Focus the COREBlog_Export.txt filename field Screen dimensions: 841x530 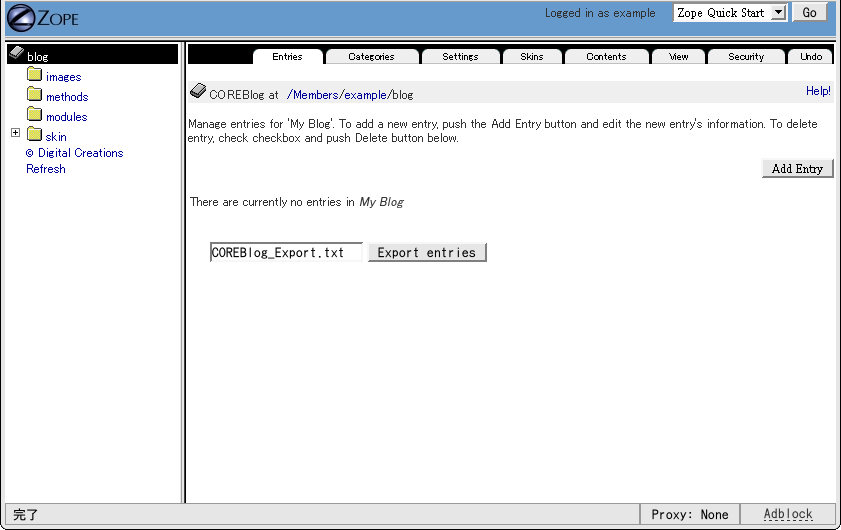click(x=286, y=253)
